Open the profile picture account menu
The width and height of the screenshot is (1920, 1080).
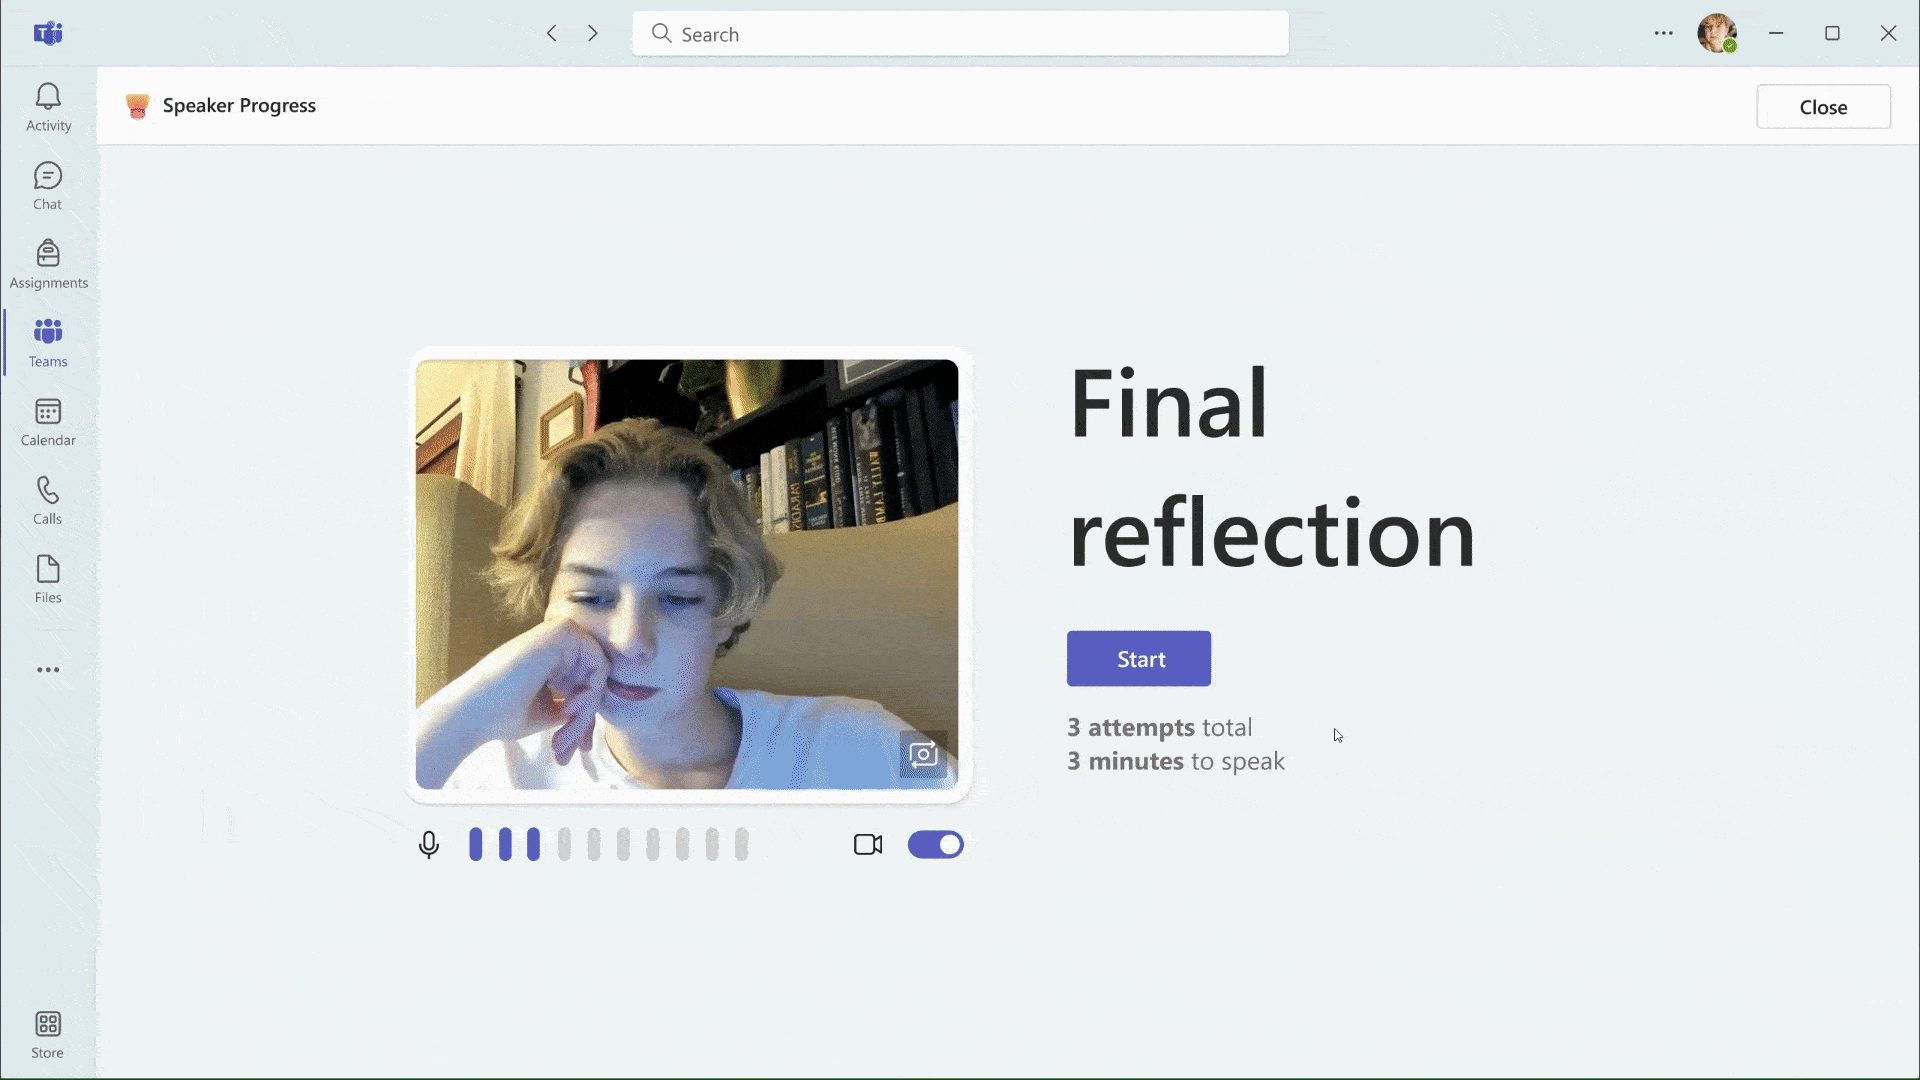point(1717,33)
